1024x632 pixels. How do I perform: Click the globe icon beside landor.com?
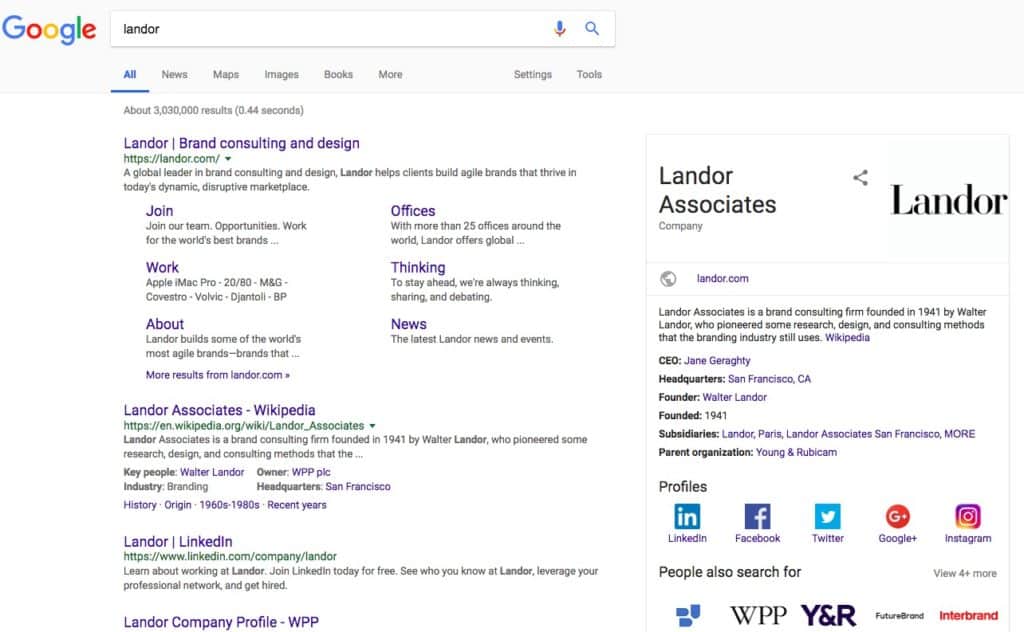click(668, 279)
